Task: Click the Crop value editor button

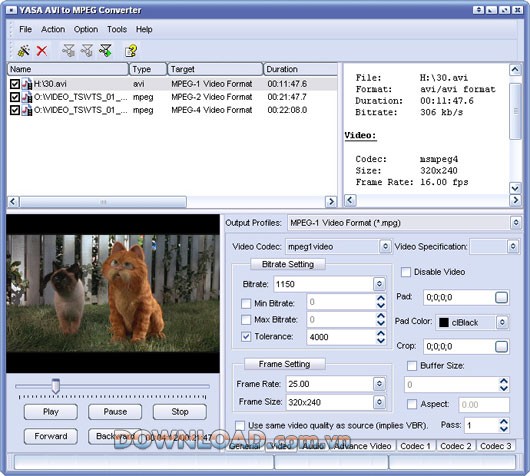Action: point(501,346)
